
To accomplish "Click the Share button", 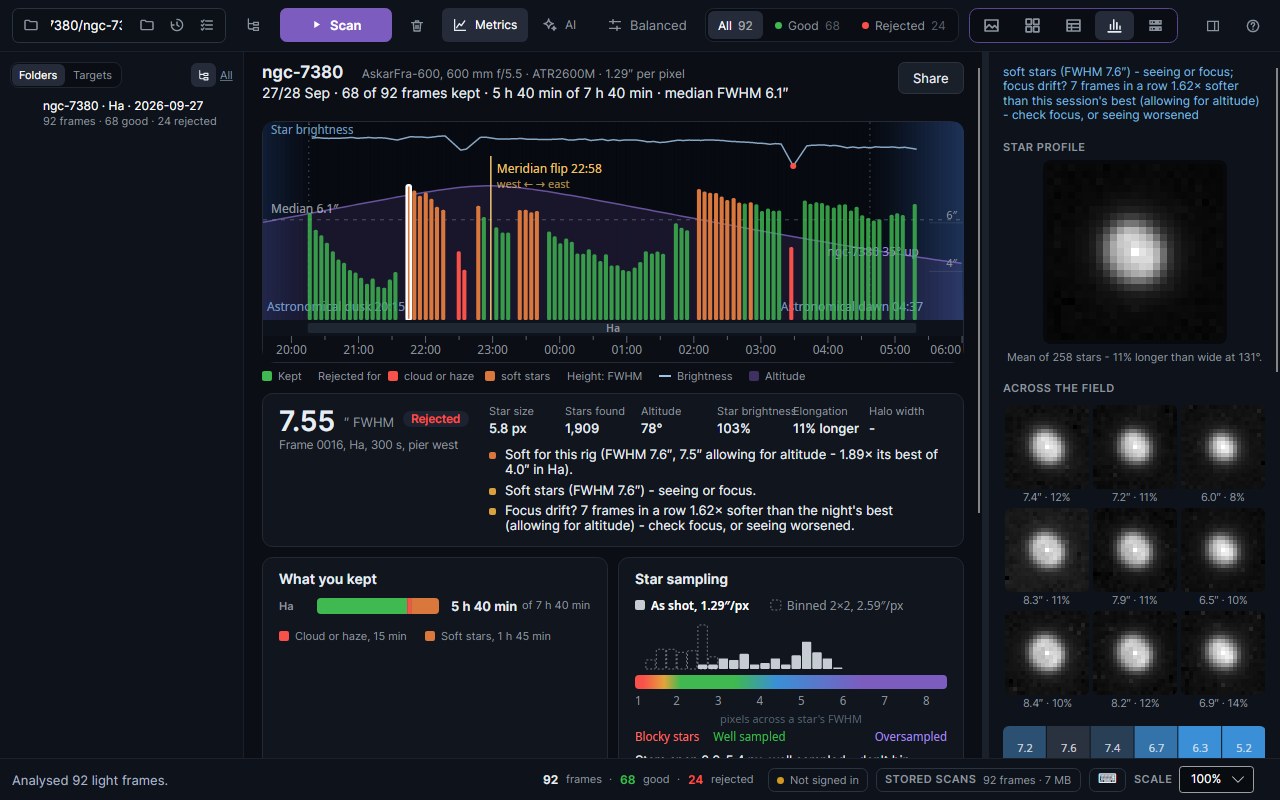I will click(x=930, y=78).
